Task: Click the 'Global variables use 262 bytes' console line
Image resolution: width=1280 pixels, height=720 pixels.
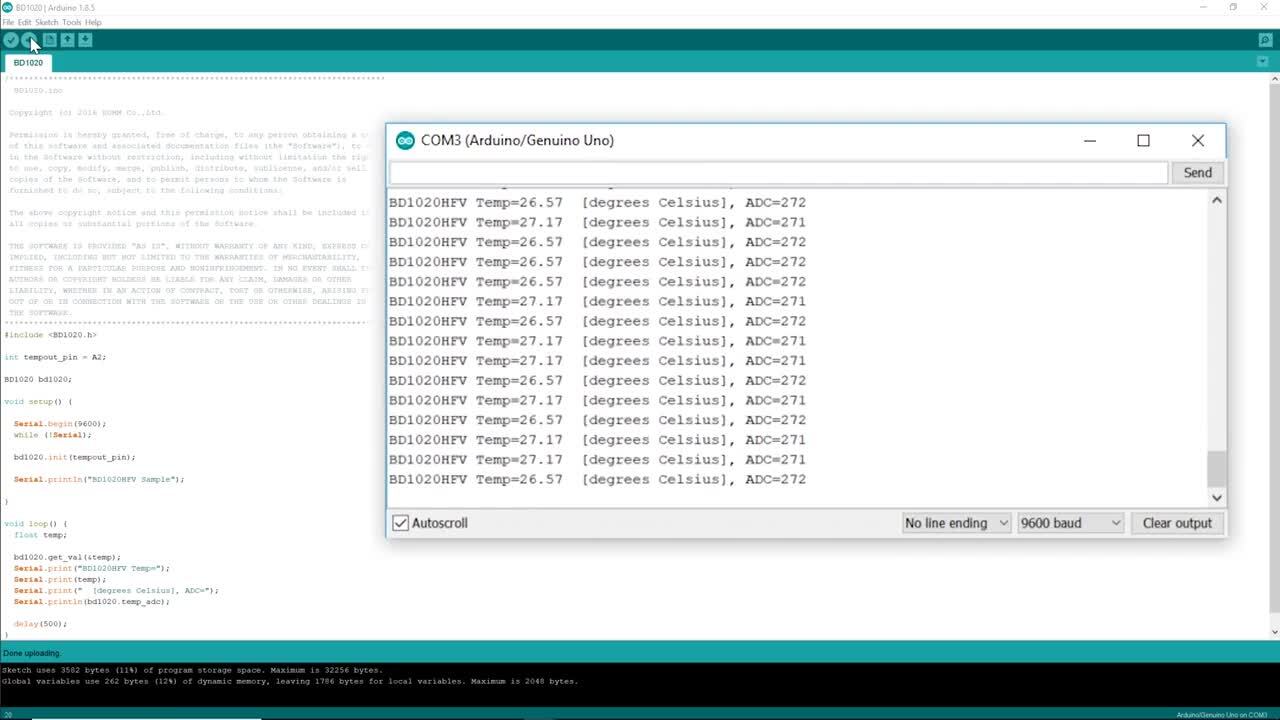Action: pyautogui.click(x=290, y=681)
